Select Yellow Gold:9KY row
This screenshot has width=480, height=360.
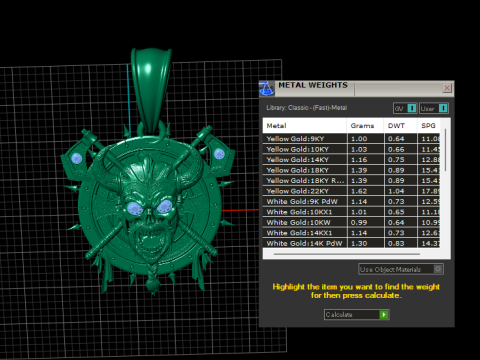[351, 139]
